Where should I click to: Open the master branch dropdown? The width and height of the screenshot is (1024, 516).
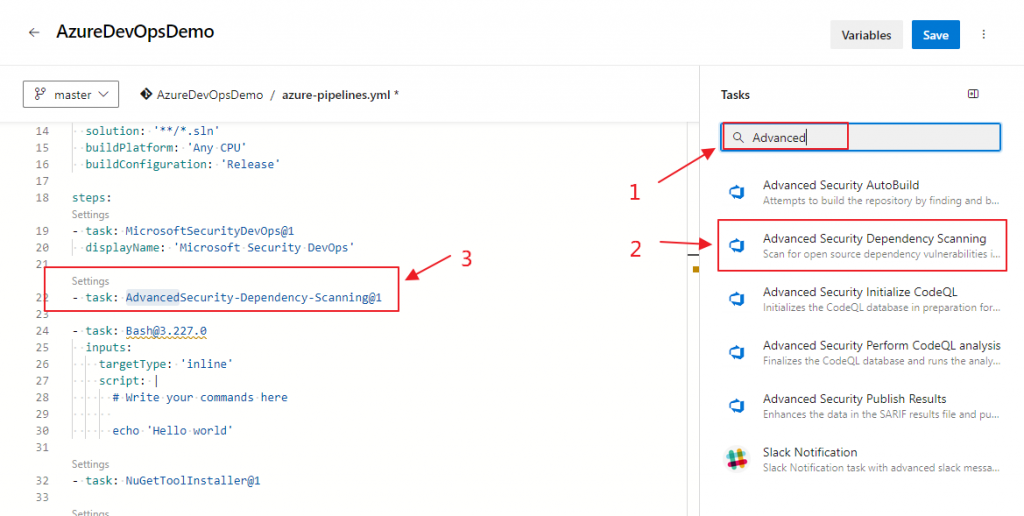[x=71, y=95]
